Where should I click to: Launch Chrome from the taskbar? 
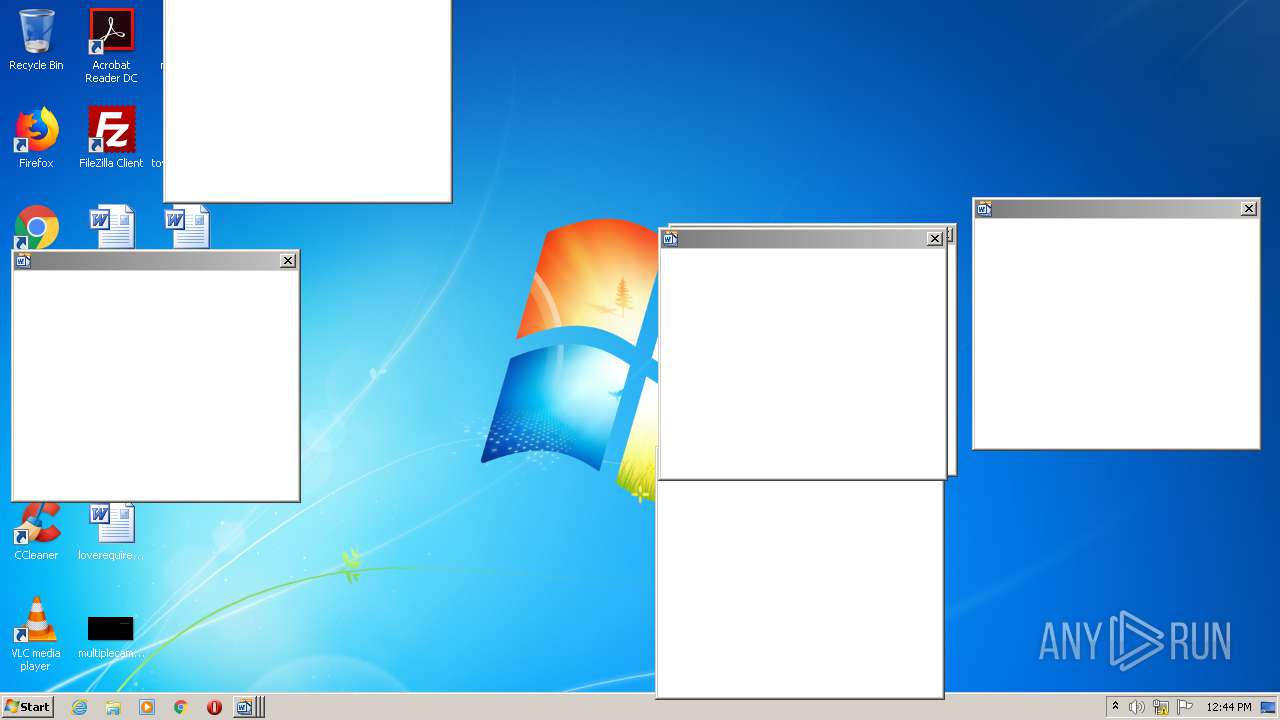181,707
